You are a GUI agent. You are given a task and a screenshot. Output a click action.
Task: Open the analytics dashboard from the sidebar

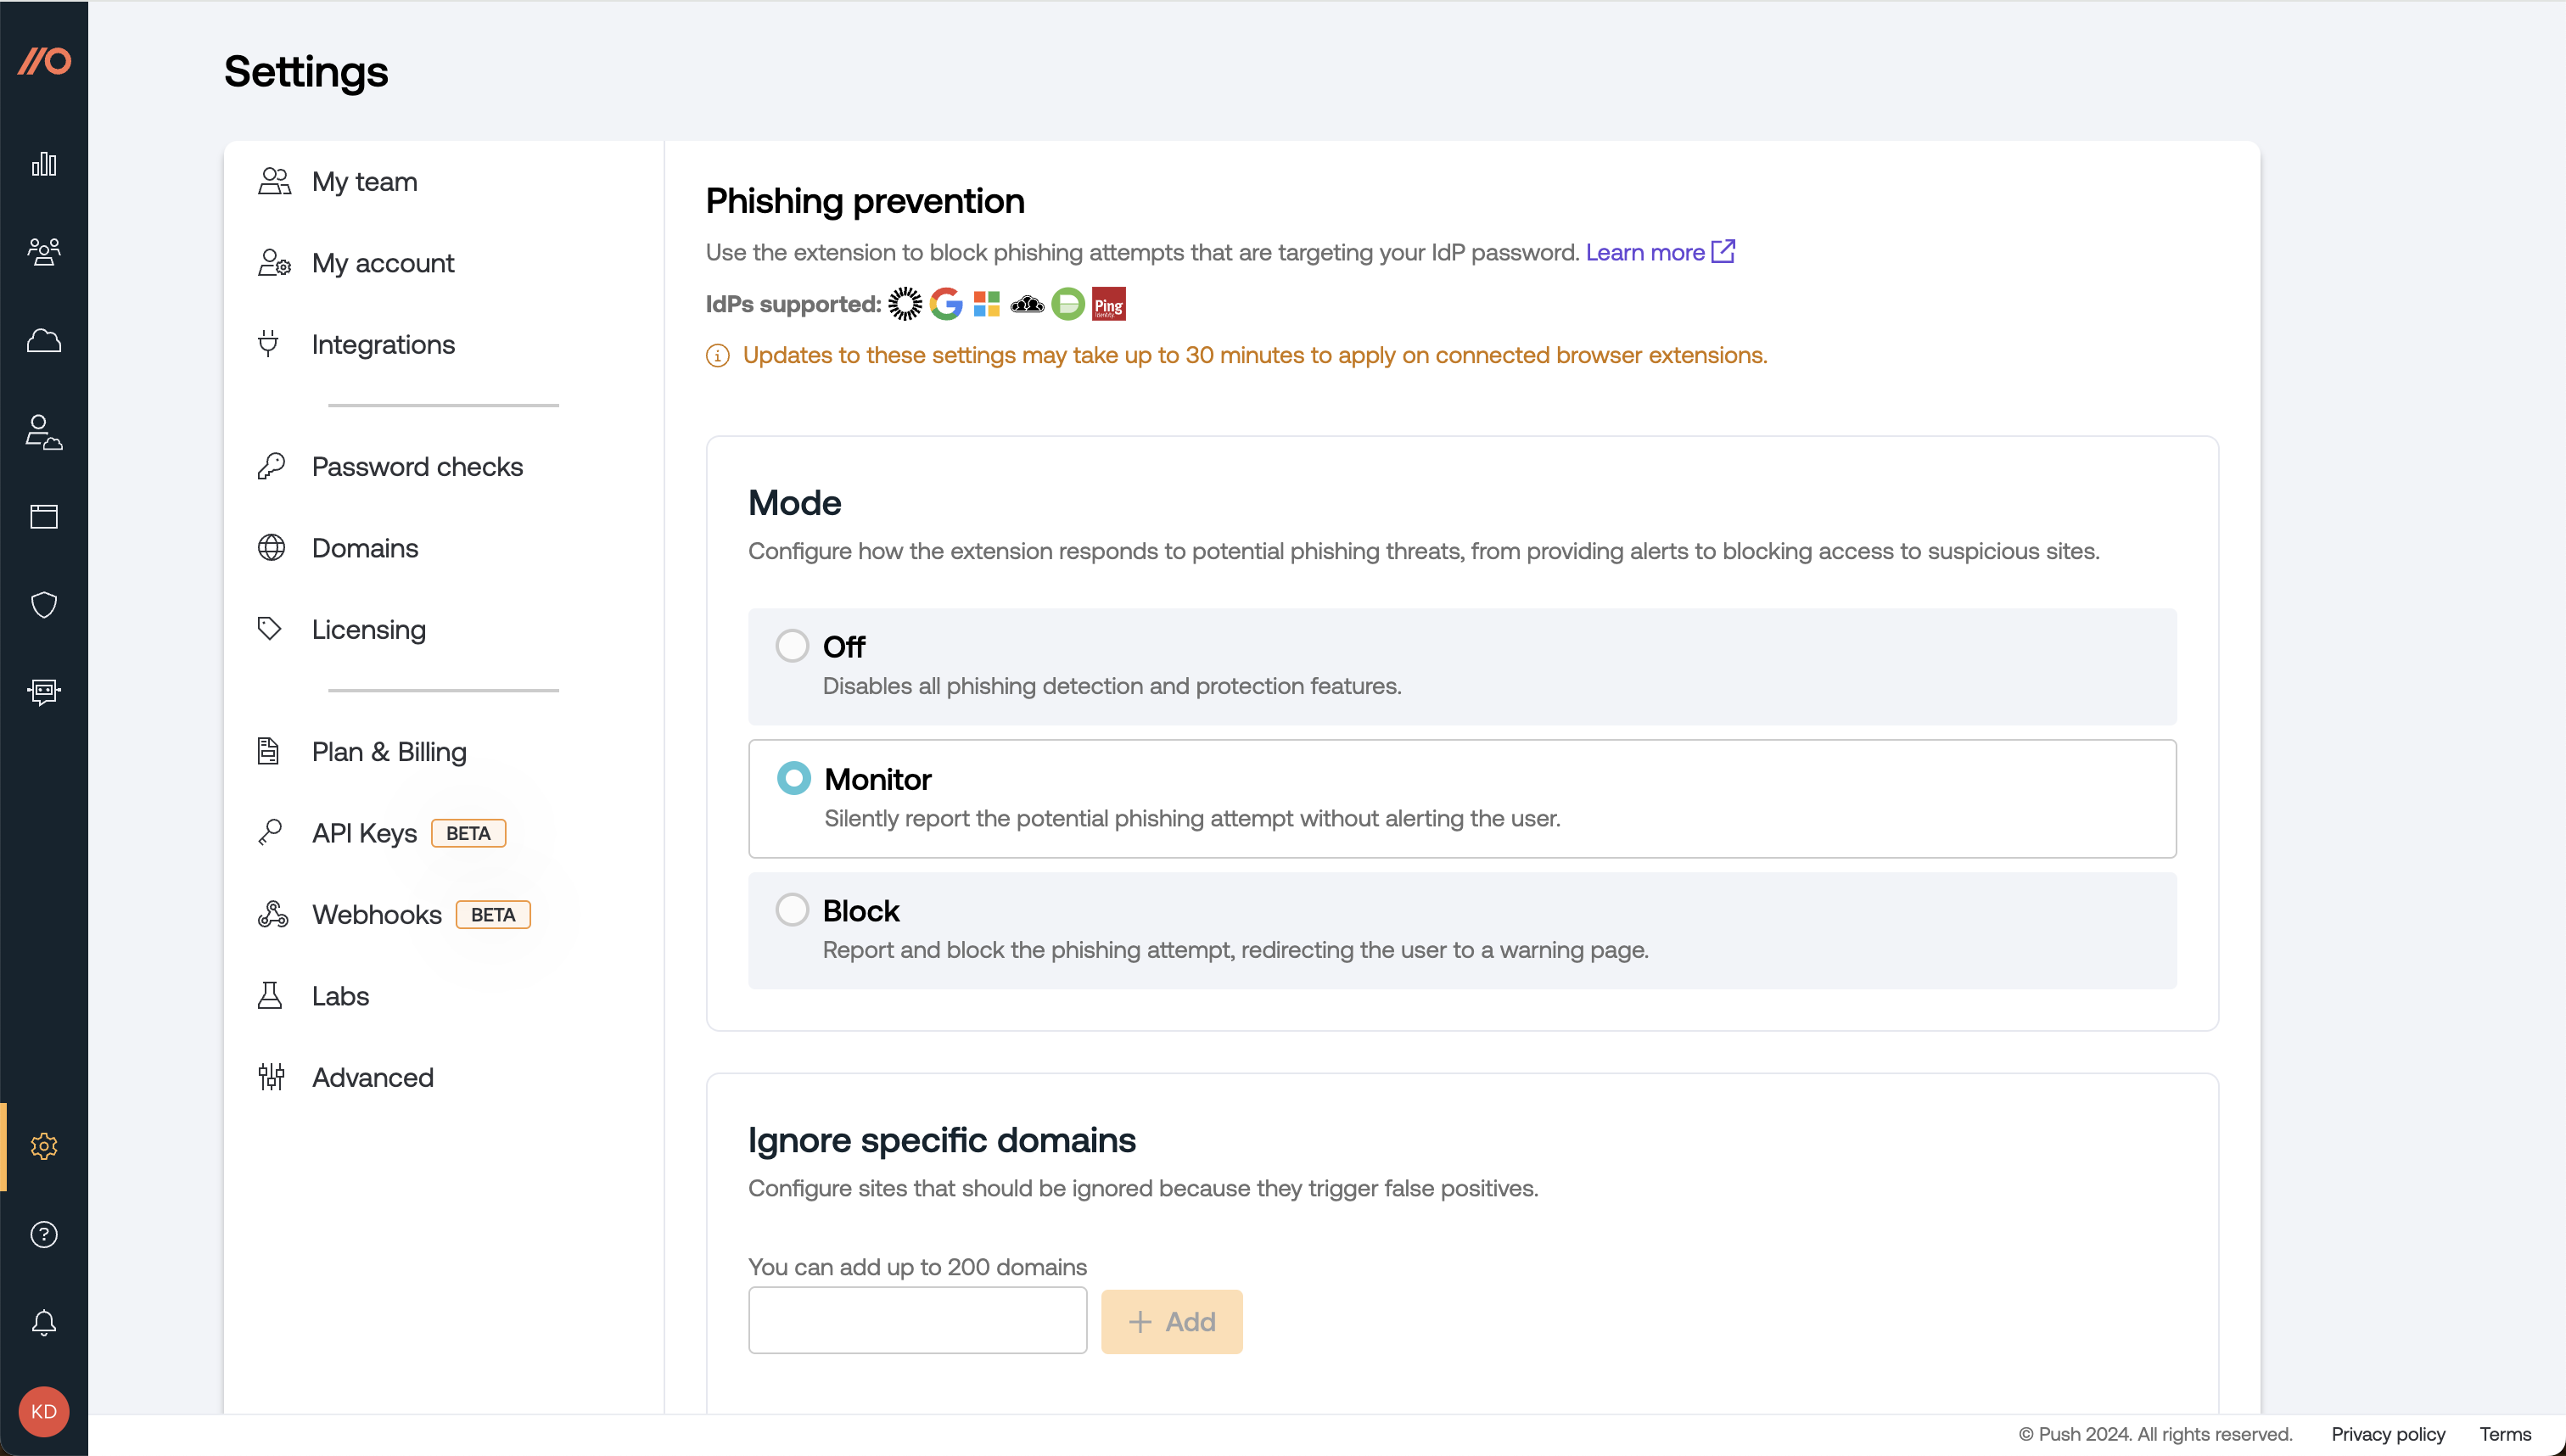(x=43, y=164)
